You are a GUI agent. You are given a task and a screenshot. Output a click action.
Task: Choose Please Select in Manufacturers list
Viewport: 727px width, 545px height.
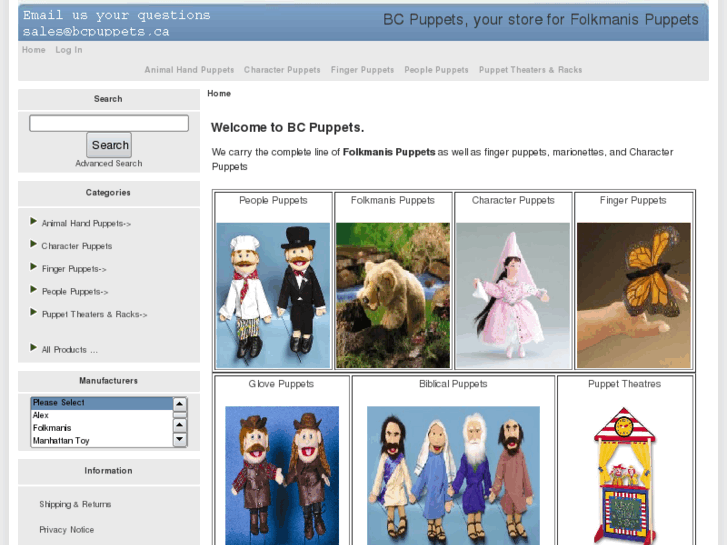click(102, 403)
